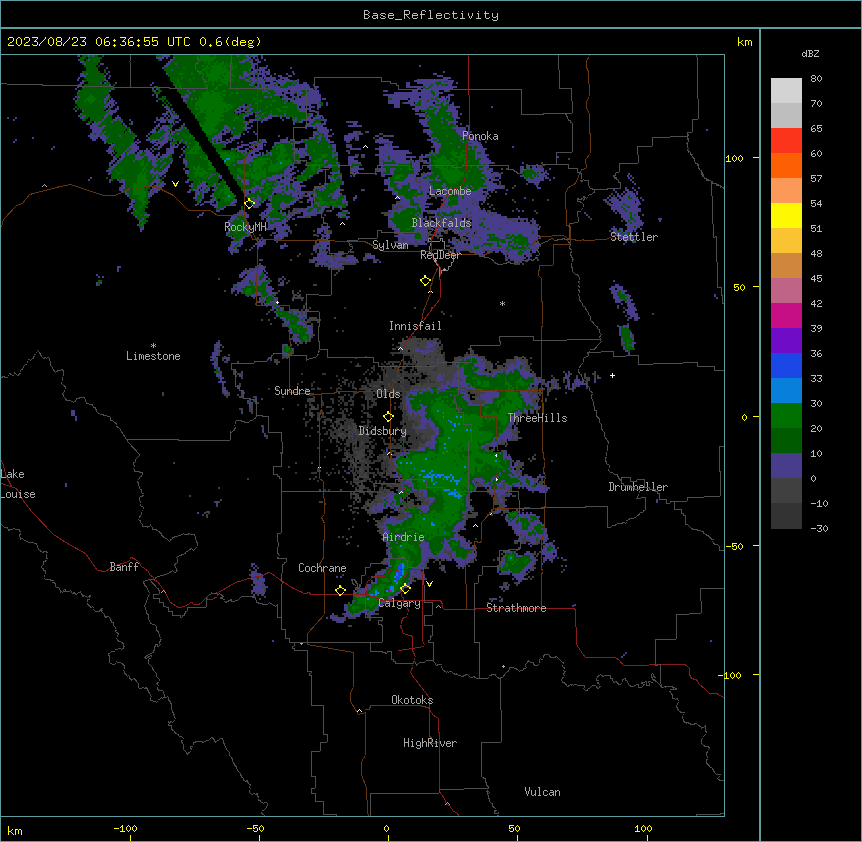Click the asterisk marker above Limestone

(x=153, y=346)
